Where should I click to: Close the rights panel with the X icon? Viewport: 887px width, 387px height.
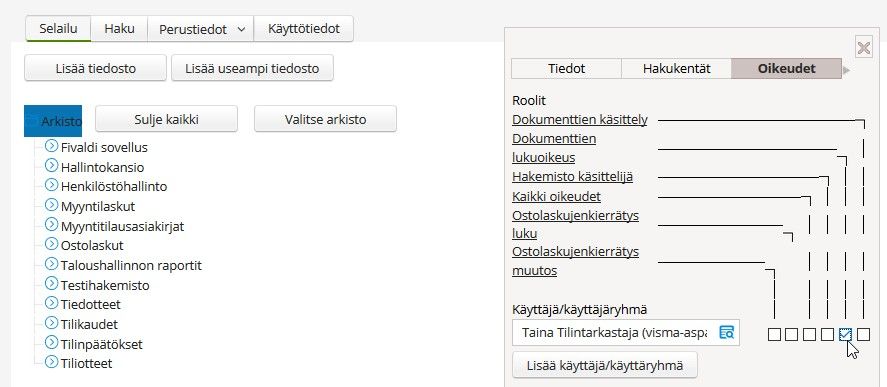(864, 48)
